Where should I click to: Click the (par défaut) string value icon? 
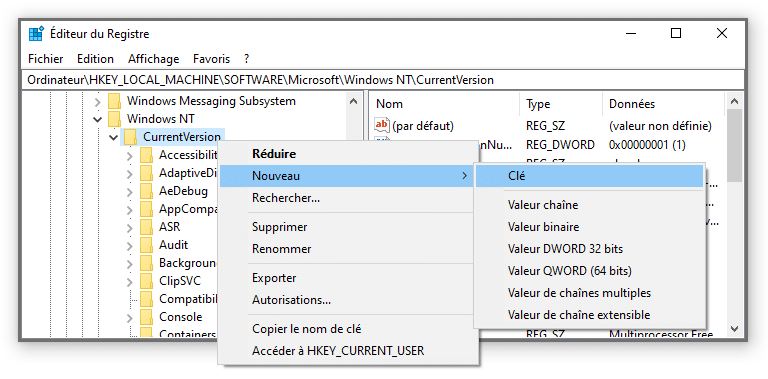pos(382,125)
